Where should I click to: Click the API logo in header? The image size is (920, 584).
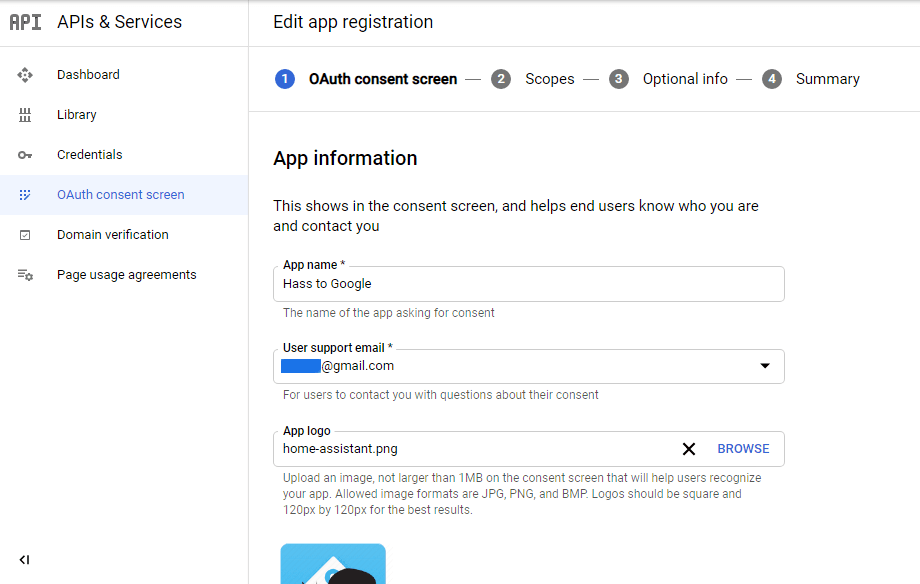pos(25,22)
